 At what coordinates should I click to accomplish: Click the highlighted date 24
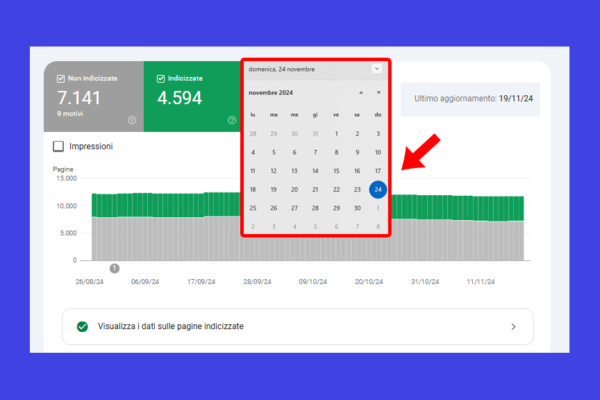tap(378, 189)
